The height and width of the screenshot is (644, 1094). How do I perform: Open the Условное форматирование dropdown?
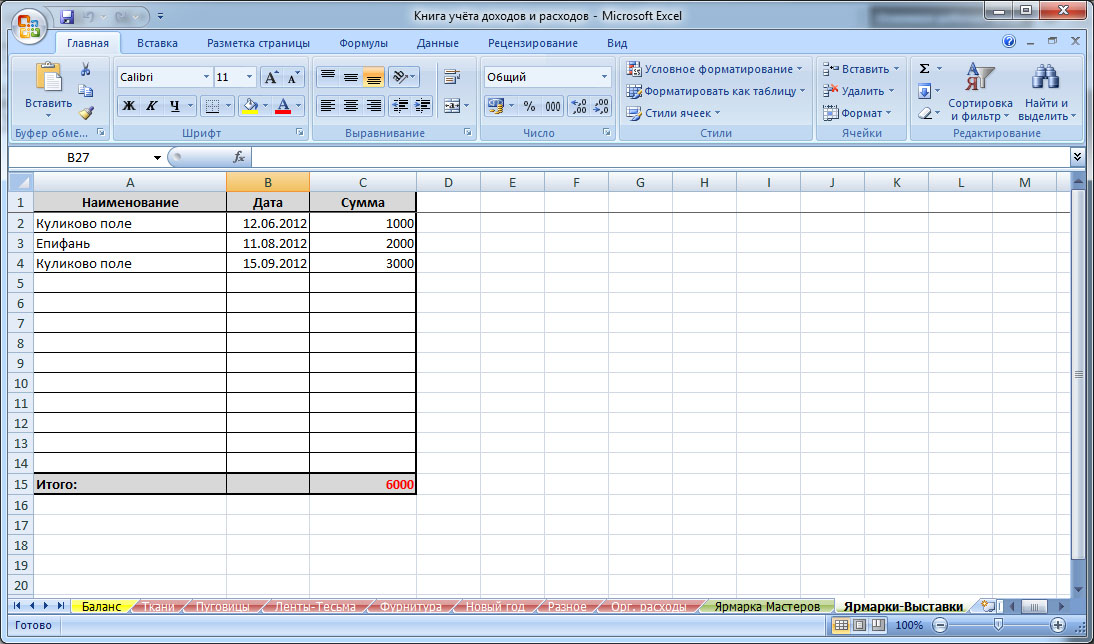pos(714,69)
